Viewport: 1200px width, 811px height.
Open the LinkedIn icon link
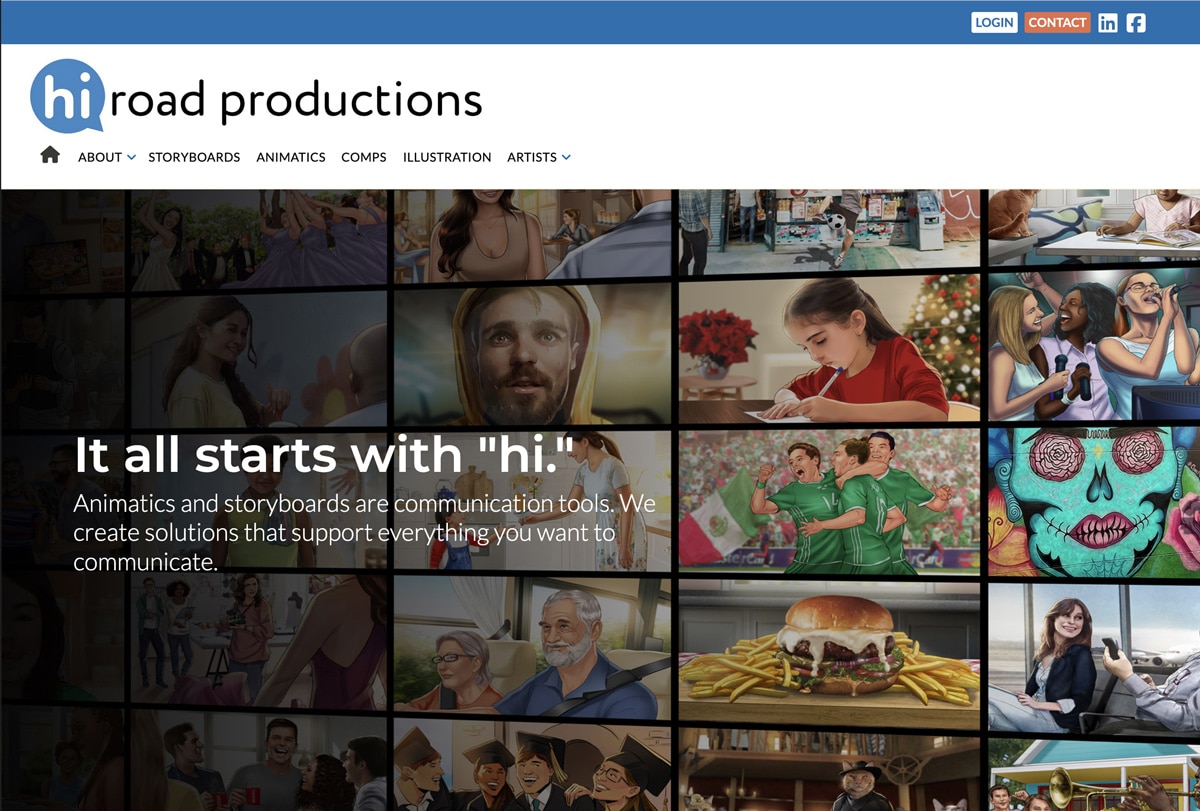[1107, 23]
